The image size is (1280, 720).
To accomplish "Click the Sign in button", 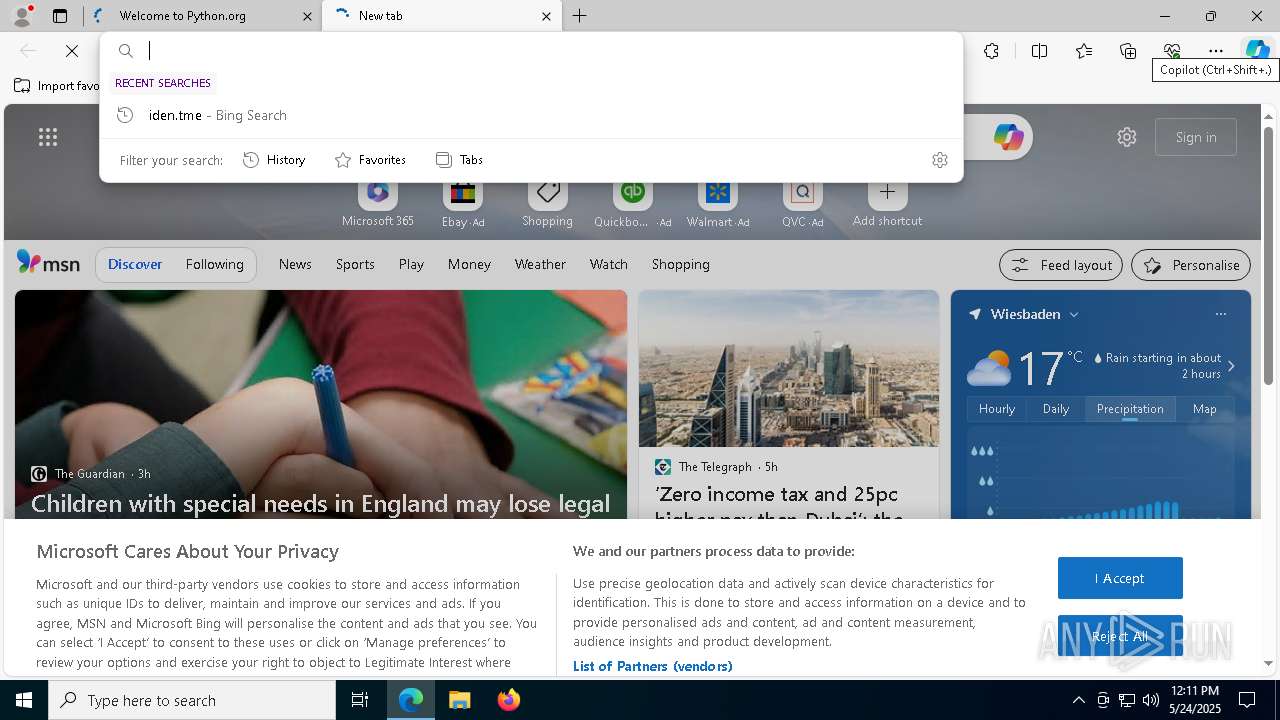I will (1196, 137).
